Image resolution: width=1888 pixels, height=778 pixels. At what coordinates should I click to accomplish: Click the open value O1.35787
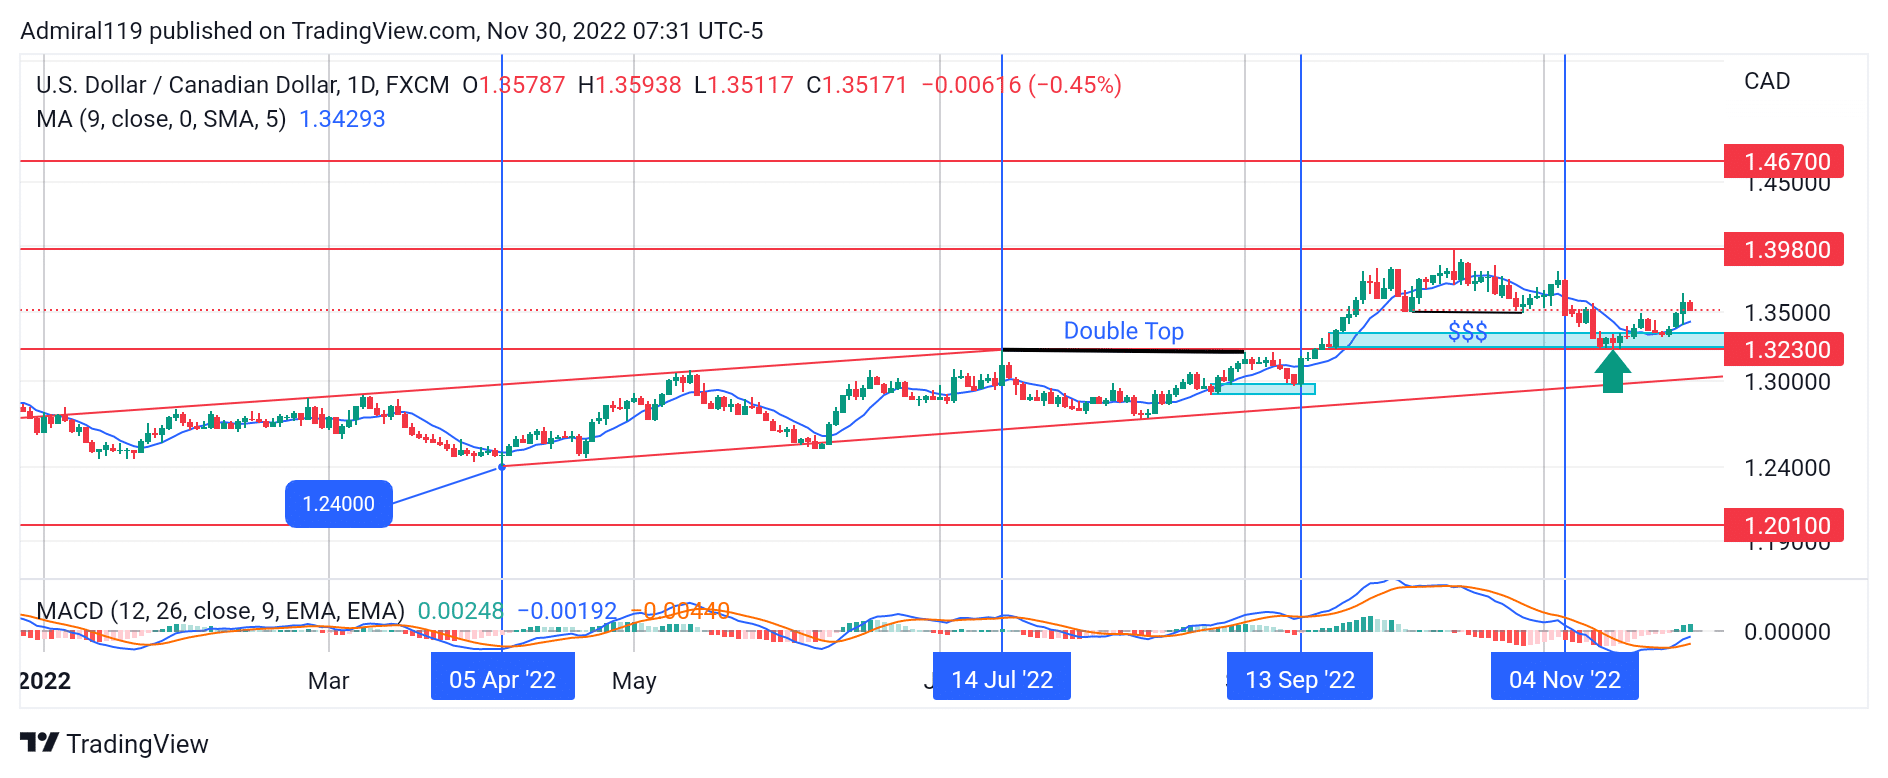coord(514,85)
